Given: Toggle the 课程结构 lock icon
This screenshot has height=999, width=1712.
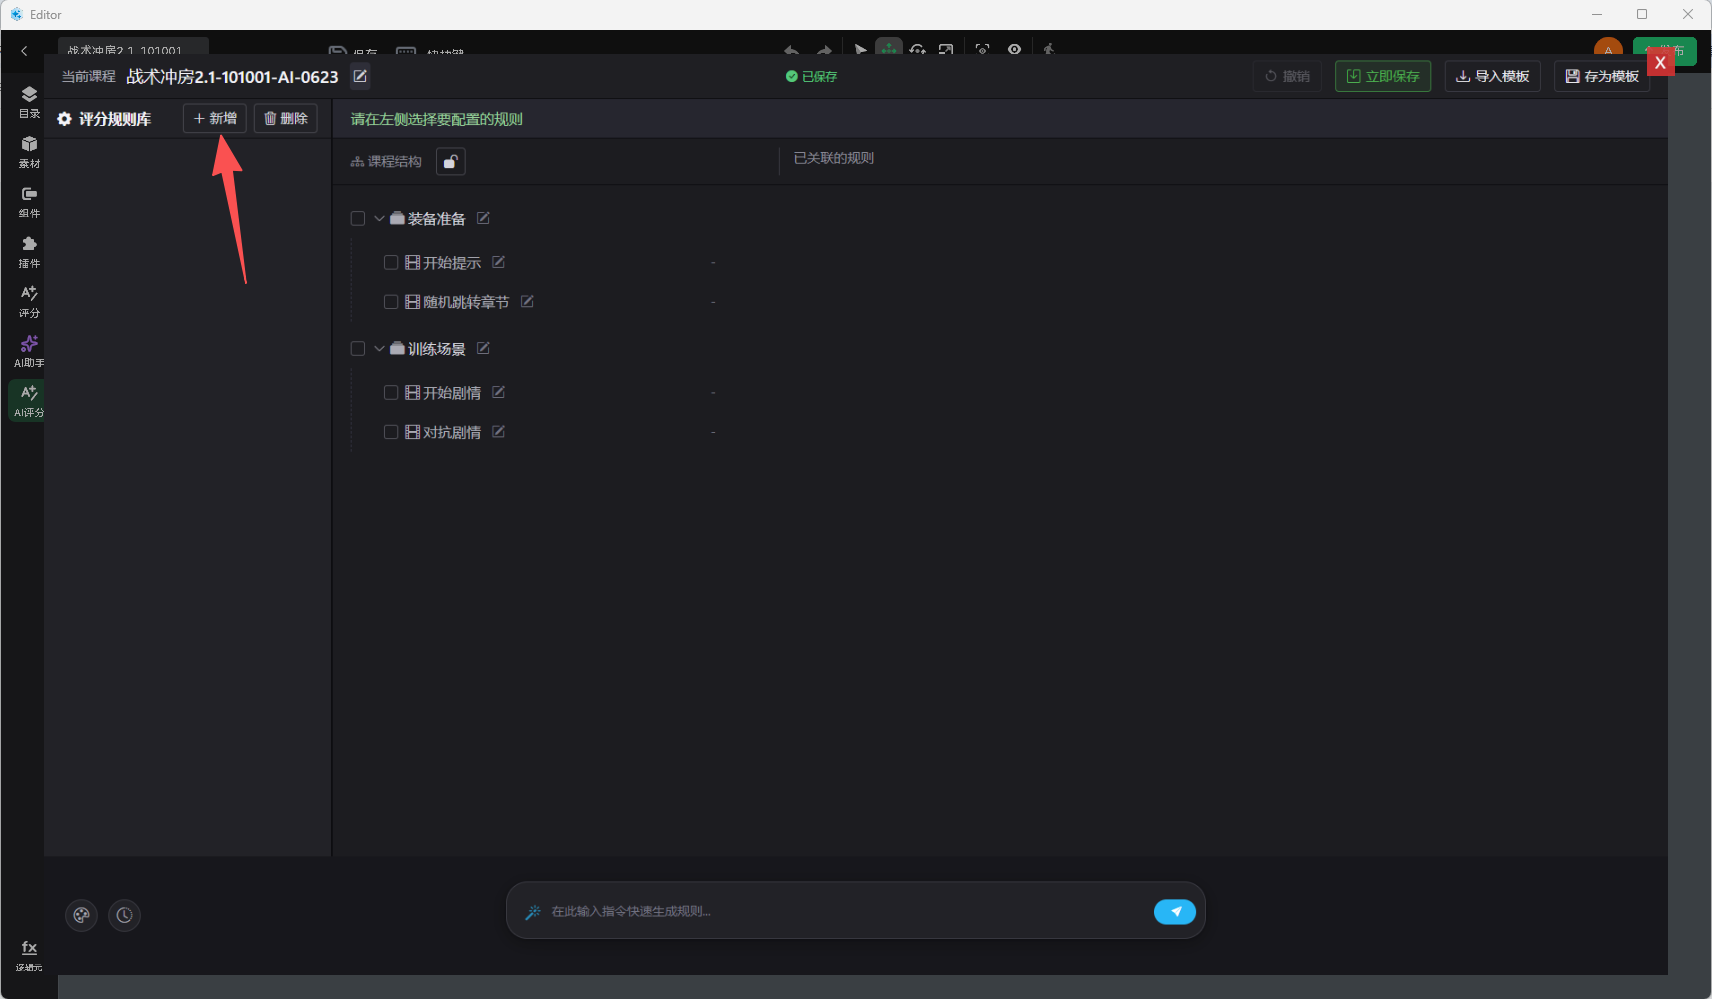Looking at the screenshot, I should click(451, 161).
